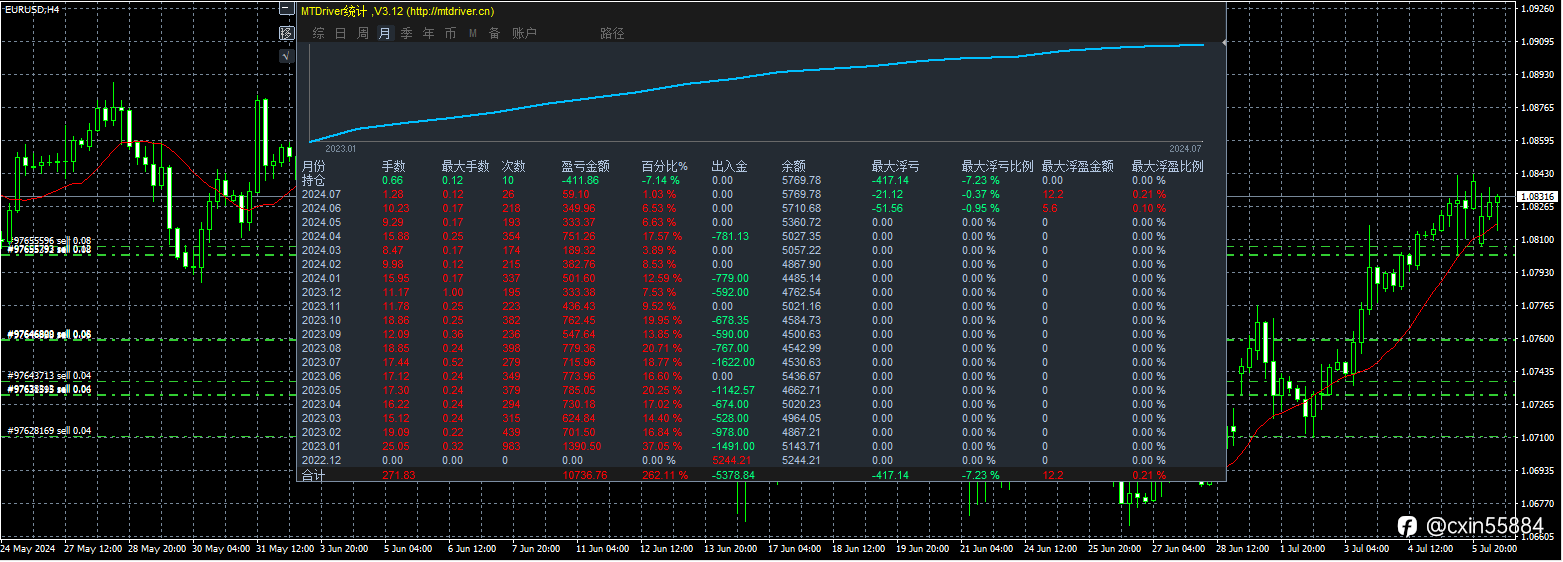The width and height of the screenshot is (1563, 562).
Task: Click the current price tag 1.08316
Action: tap(1536, 196)
